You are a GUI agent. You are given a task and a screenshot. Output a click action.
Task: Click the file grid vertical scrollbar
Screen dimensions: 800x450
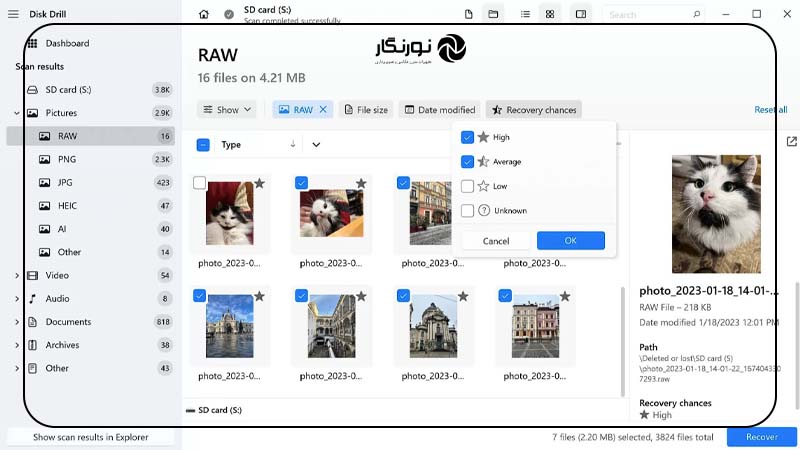click(622, 341)
